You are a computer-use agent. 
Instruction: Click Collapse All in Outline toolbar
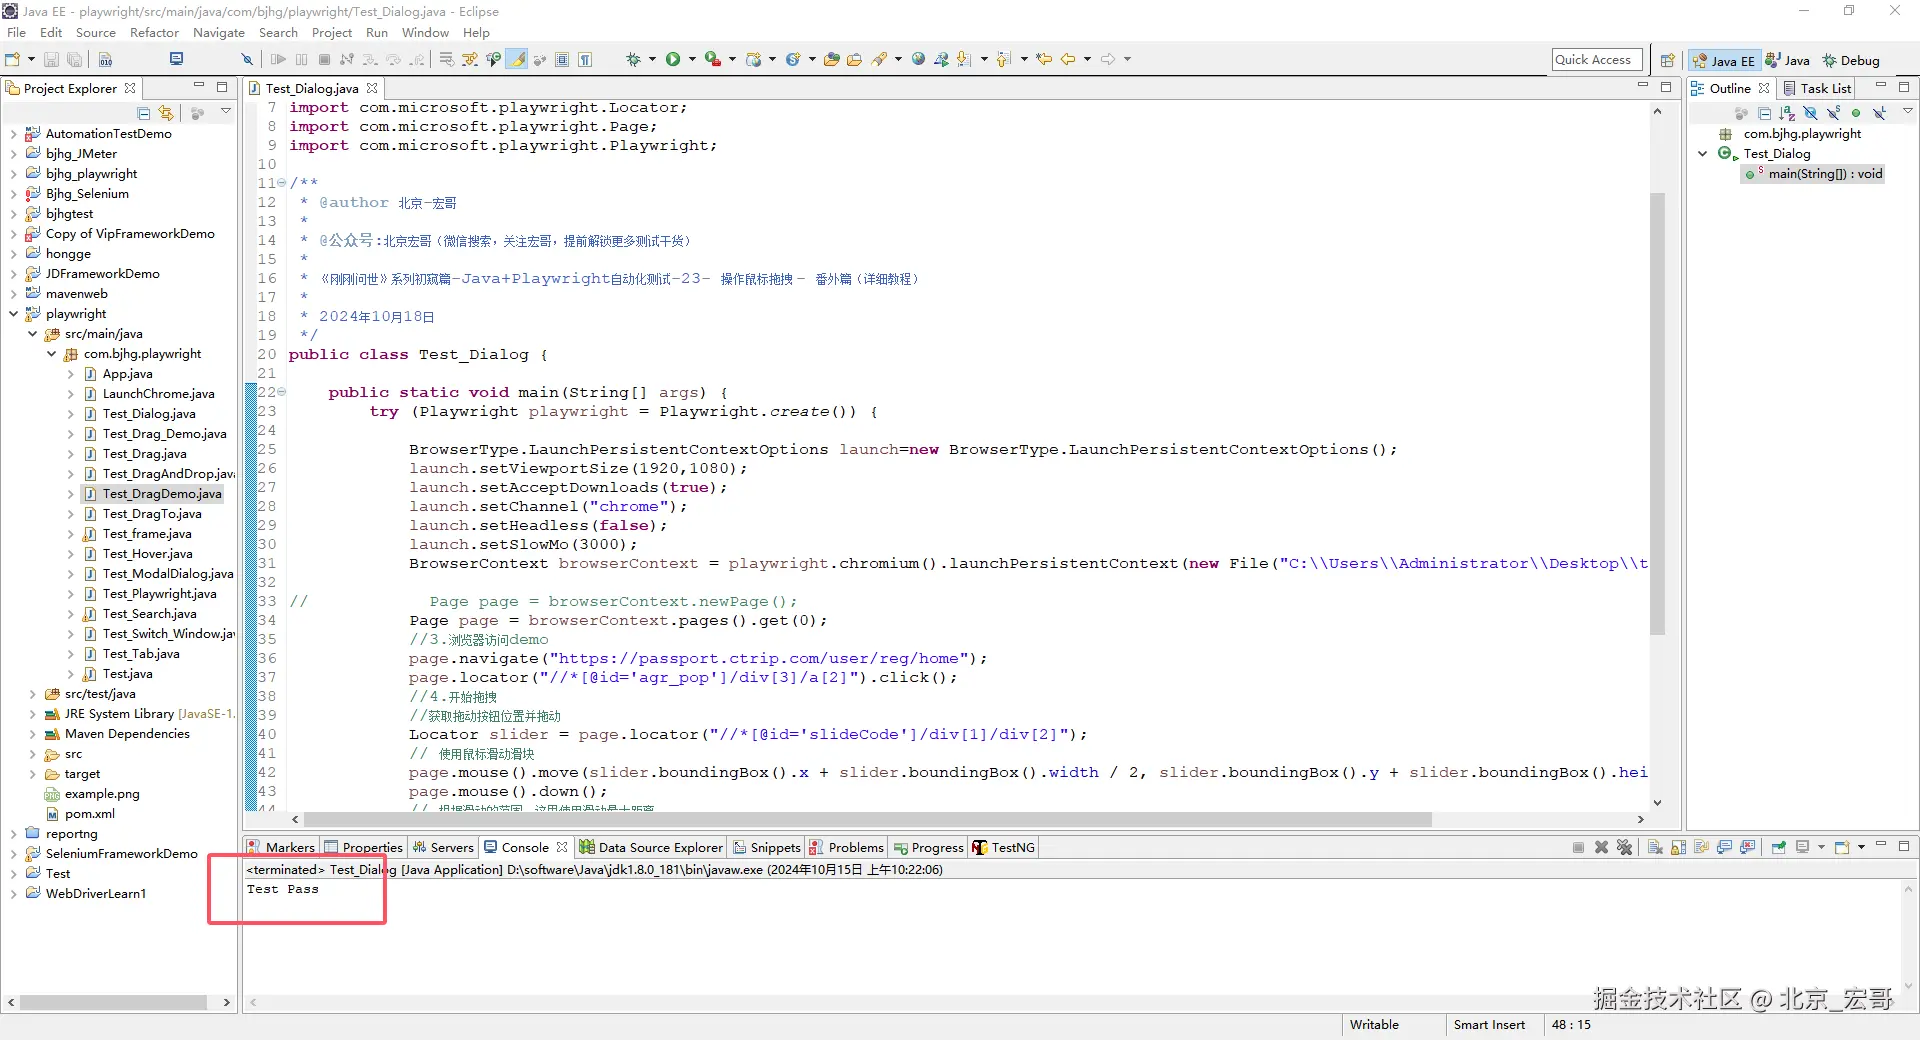(1765, 113)
